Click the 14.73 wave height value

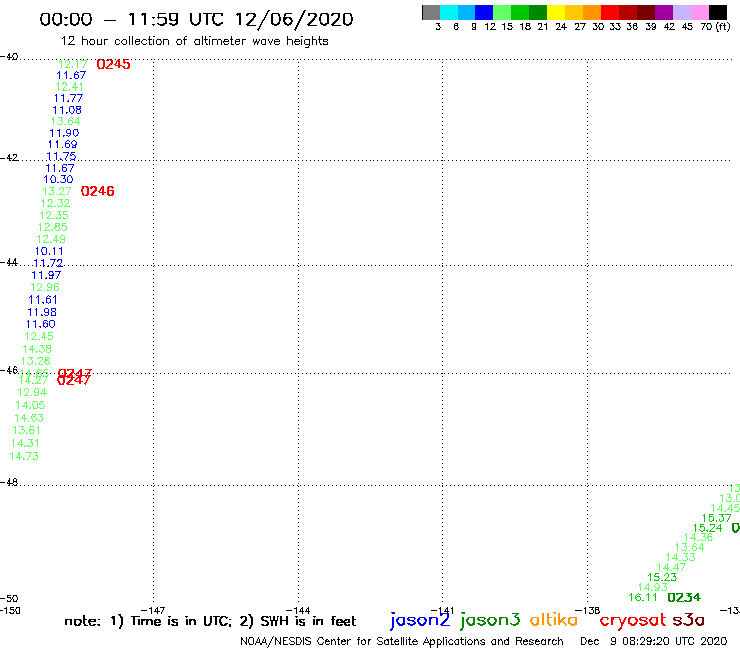[24, 456]
